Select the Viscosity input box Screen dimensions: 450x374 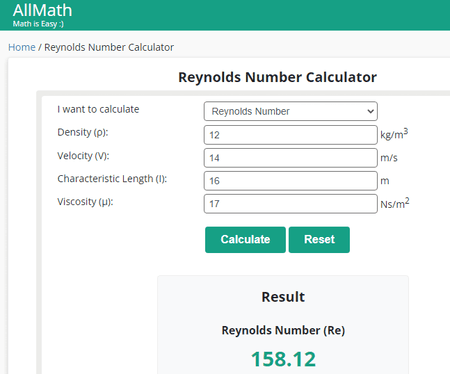[291, 204]
